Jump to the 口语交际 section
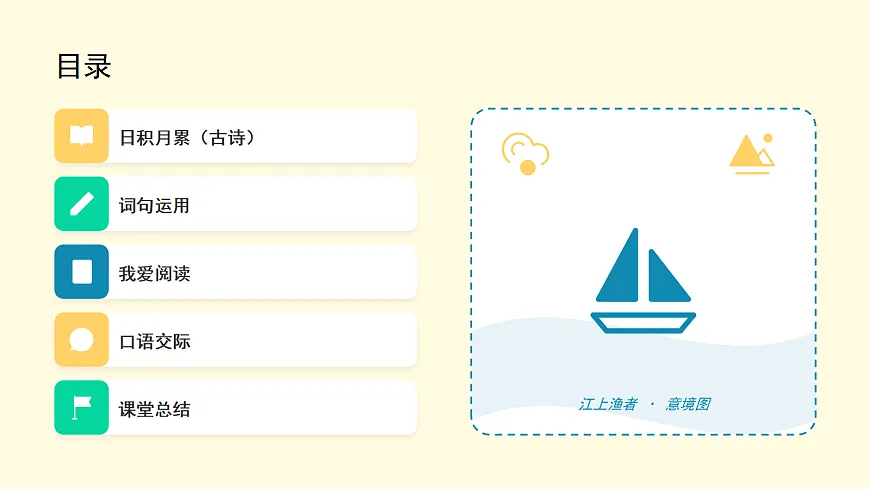Image resolution: width=870 pixels, height=489 pixels. 155,342
